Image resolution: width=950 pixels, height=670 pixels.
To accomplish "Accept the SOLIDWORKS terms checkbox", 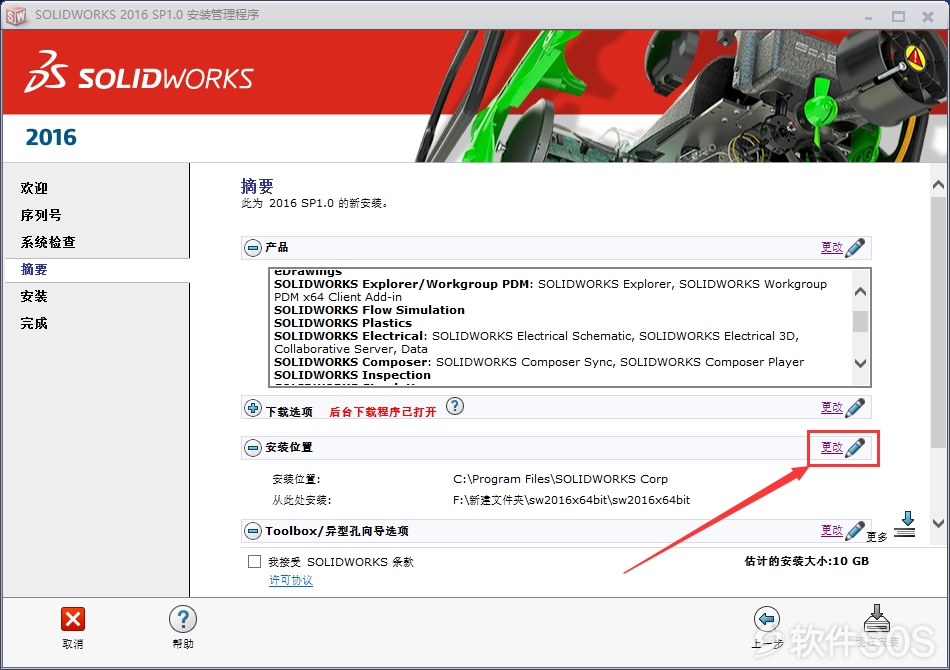I will coord(254,562).
